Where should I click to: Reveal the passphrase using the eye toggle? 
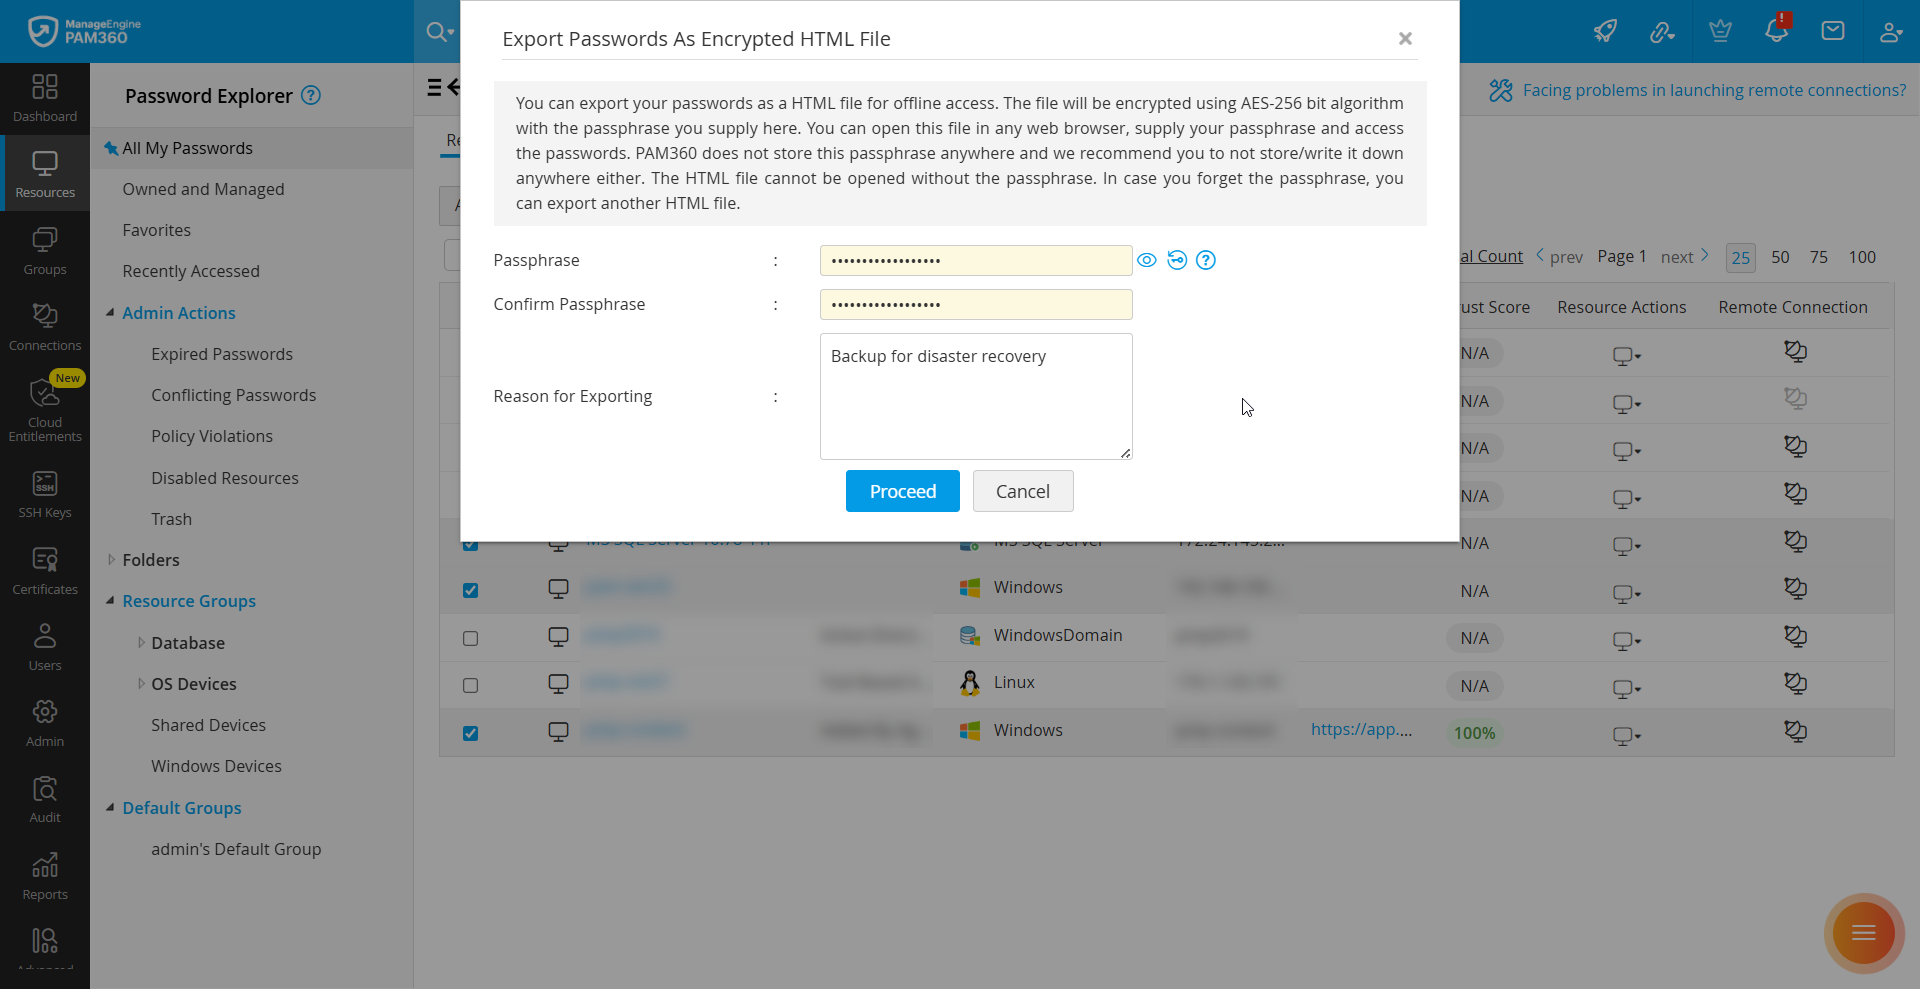point(1147,260)
